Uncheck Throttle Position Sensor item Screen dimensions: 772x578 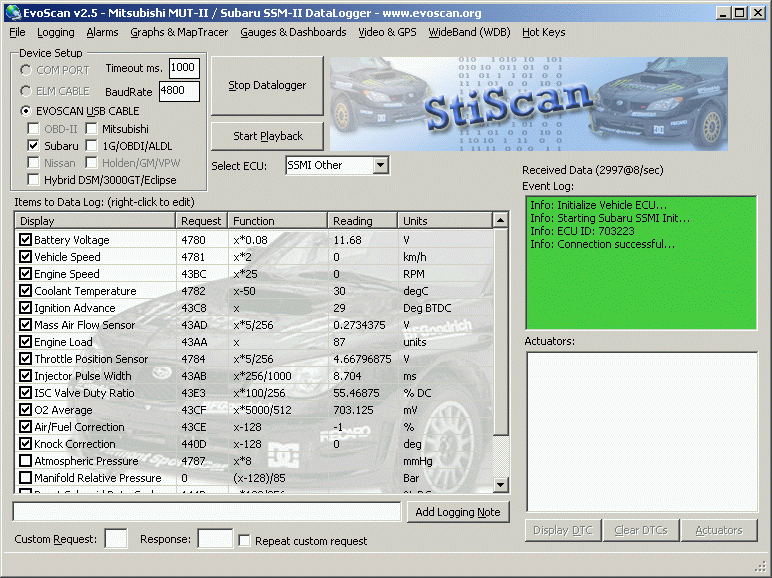coord(25,358)
